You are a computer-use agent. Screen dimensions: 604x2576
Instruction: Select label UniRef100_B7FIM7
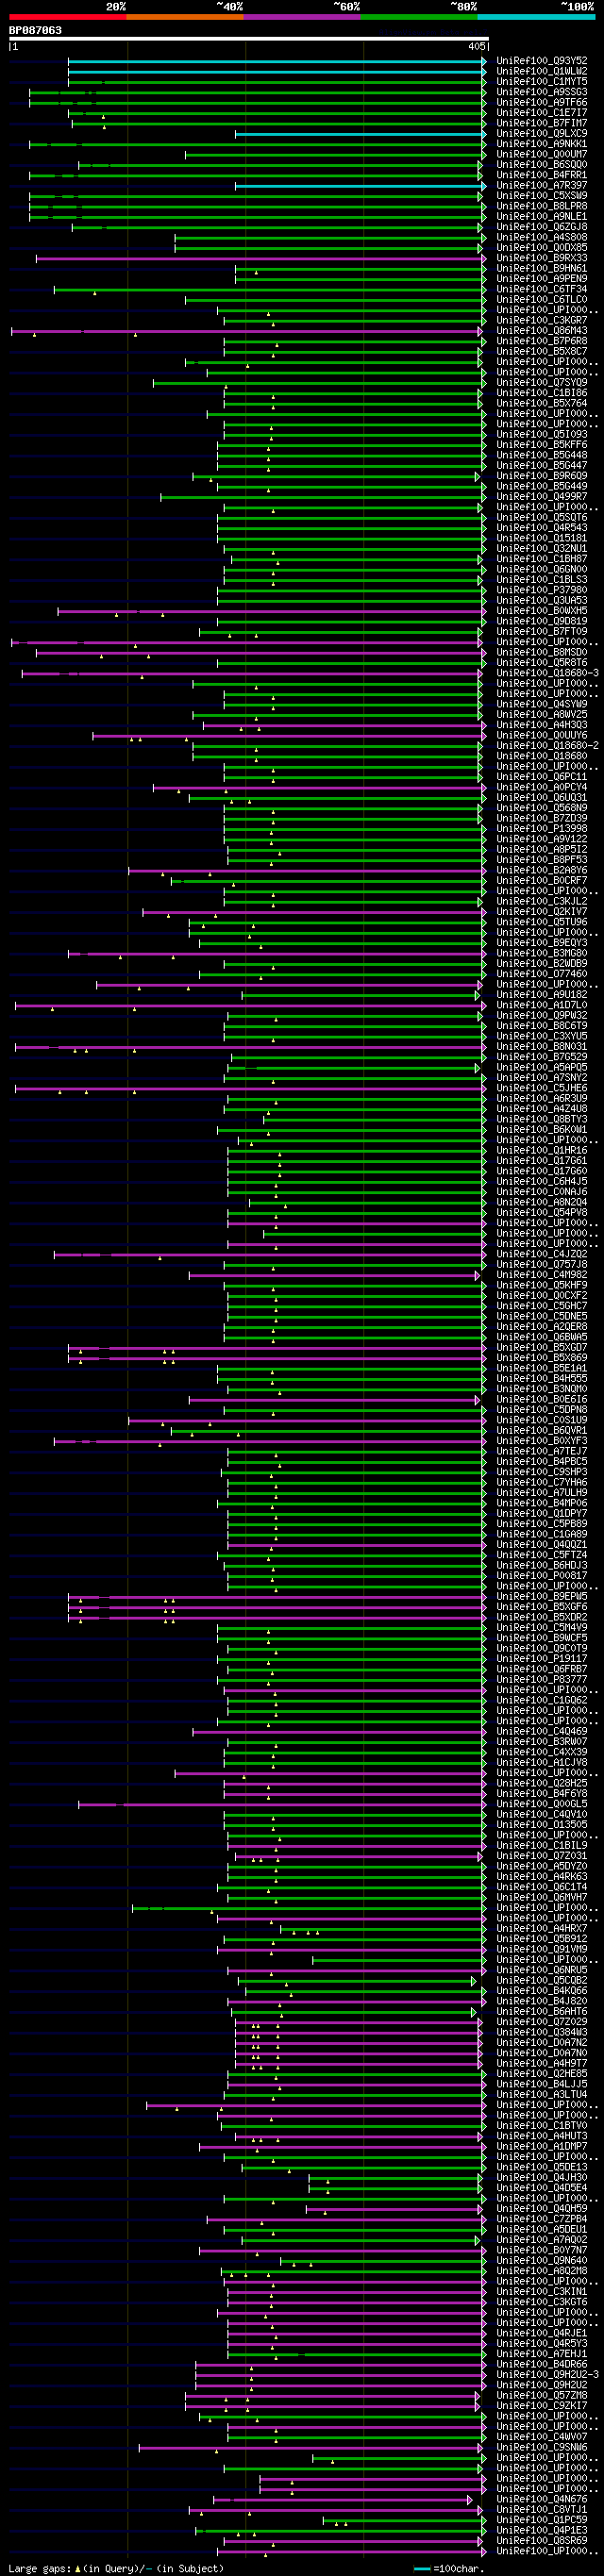point(542,123)
